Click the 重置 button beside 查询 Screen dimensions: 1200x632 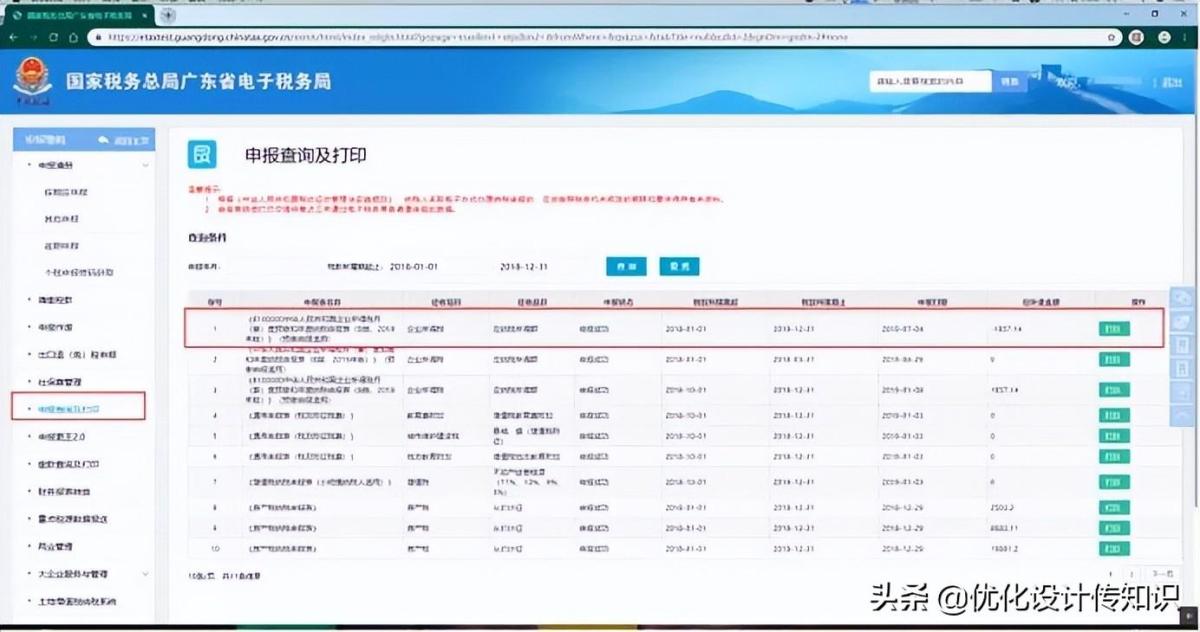679,267
